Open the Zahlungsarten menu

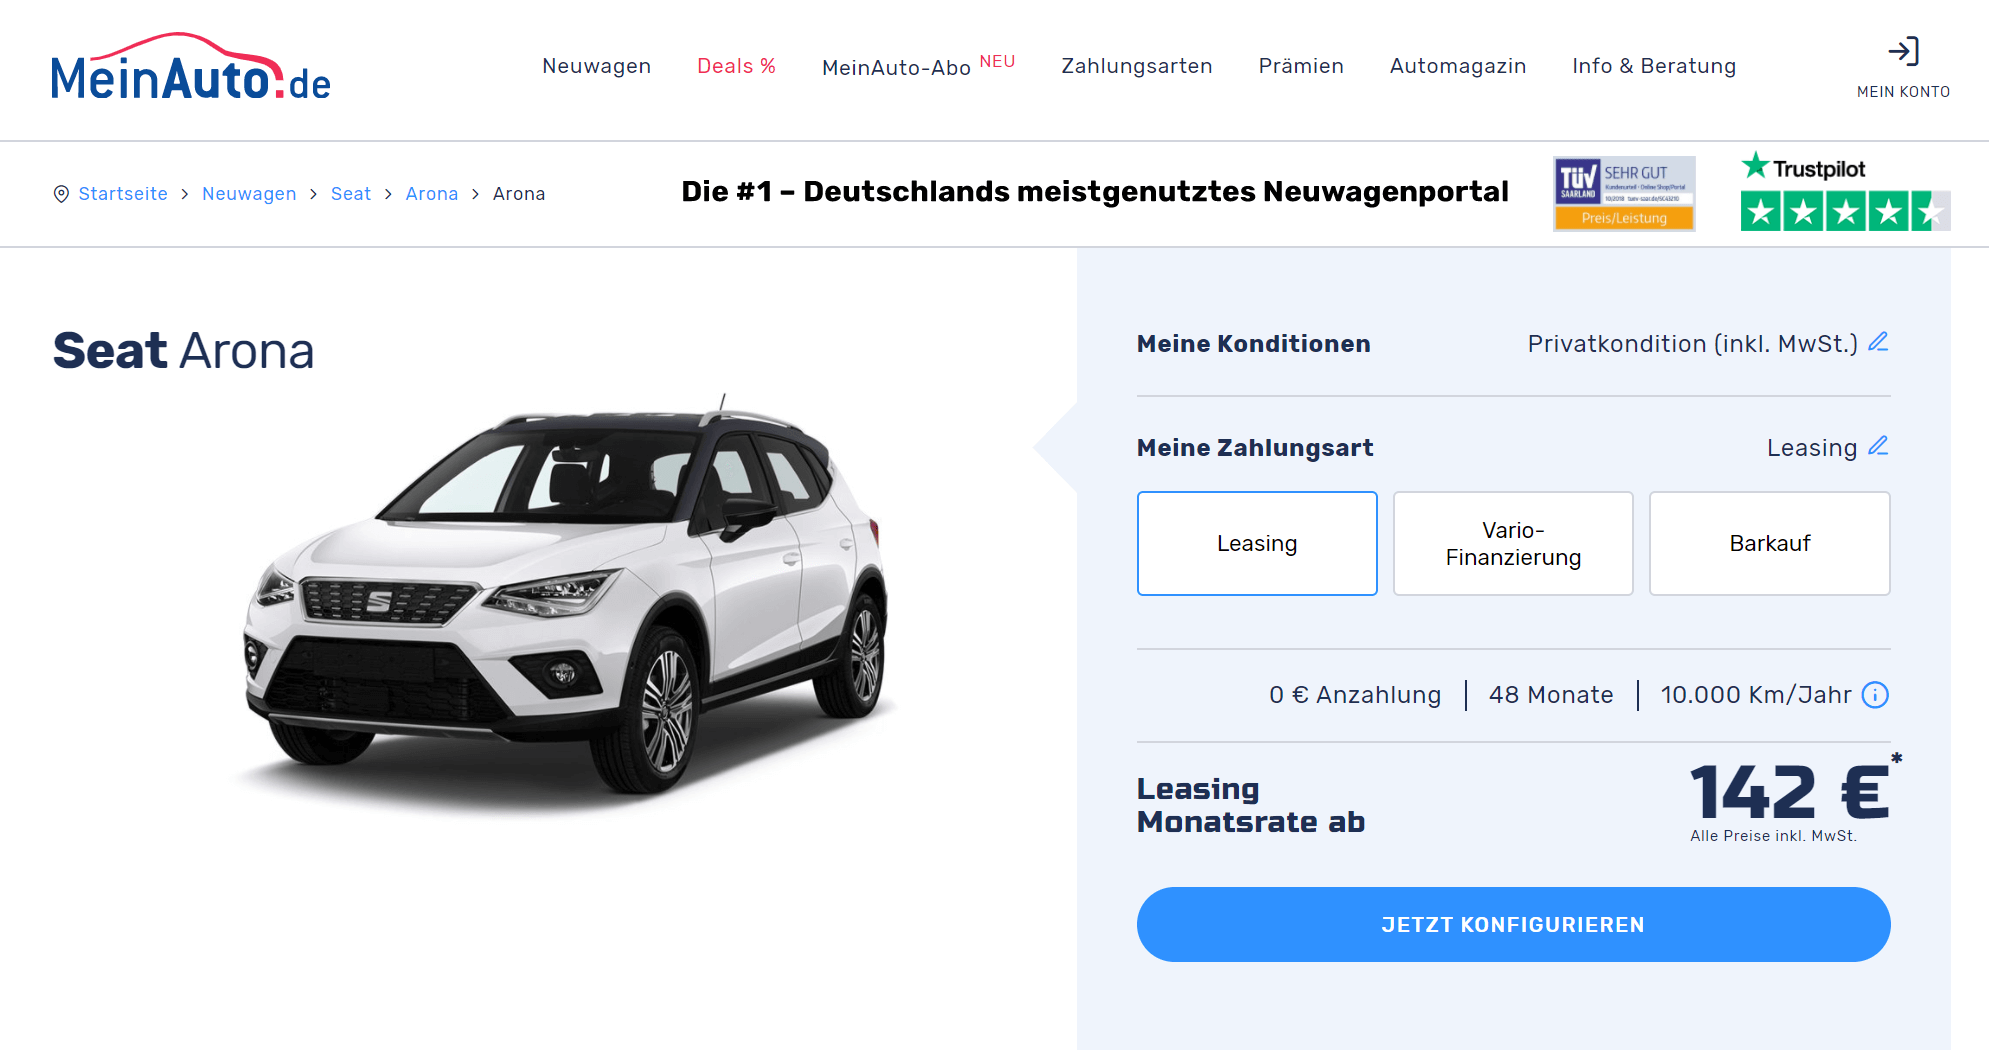[x=1136, y=66]
